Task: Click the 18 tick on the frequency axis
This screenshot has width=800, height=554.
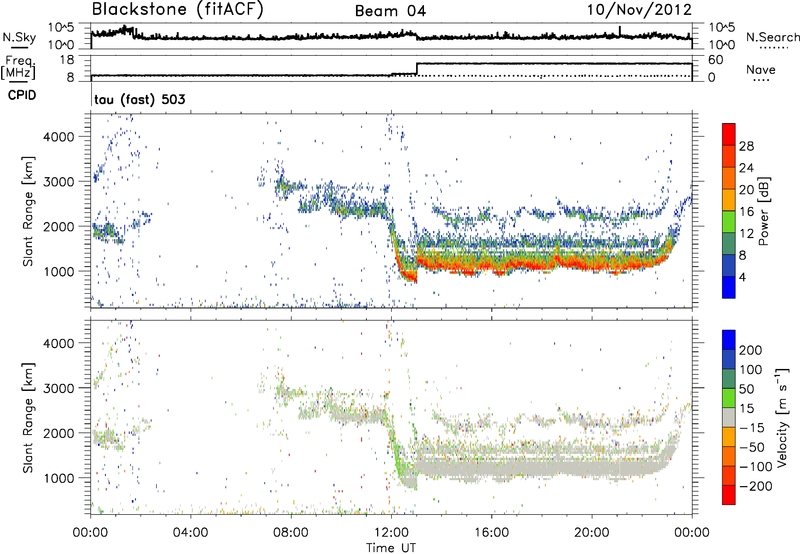Action: (67, 60)
